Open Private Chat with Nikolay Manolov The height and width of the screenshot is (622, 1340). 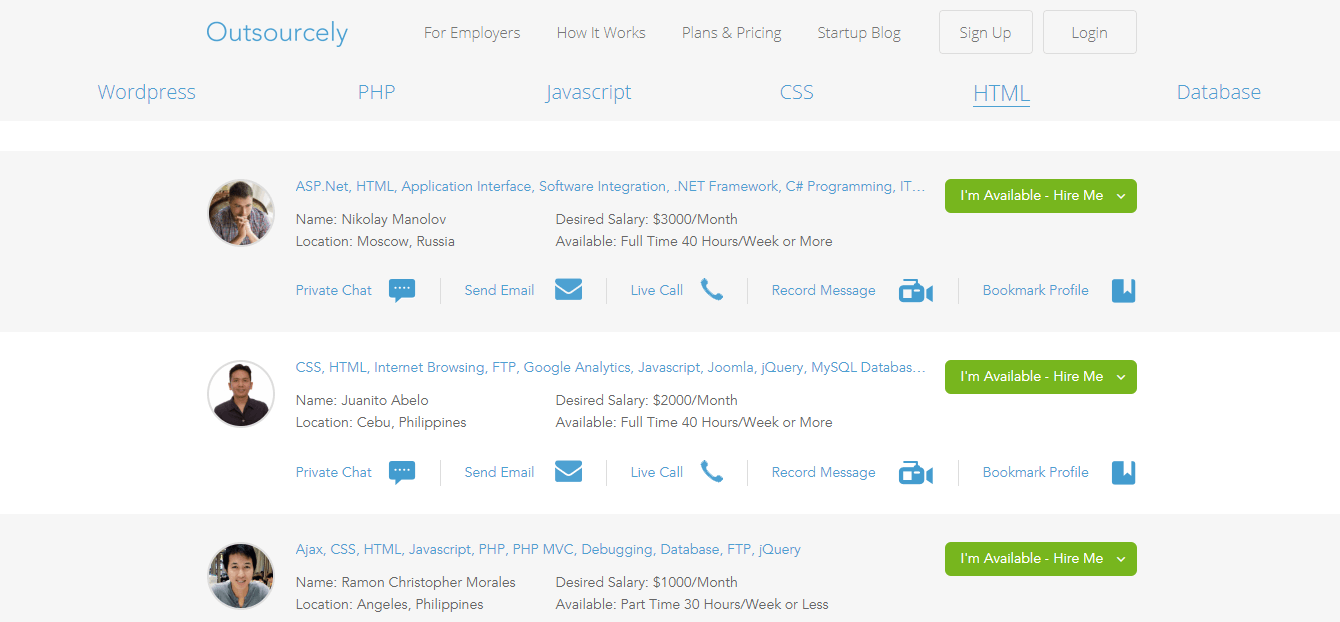pyautogui.click(x=334, y=290)
